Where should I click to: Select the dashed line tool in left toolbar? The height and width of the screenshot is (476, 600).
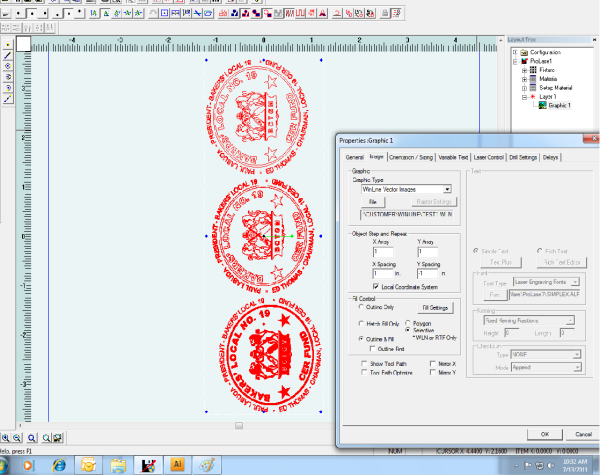(7, 99)
